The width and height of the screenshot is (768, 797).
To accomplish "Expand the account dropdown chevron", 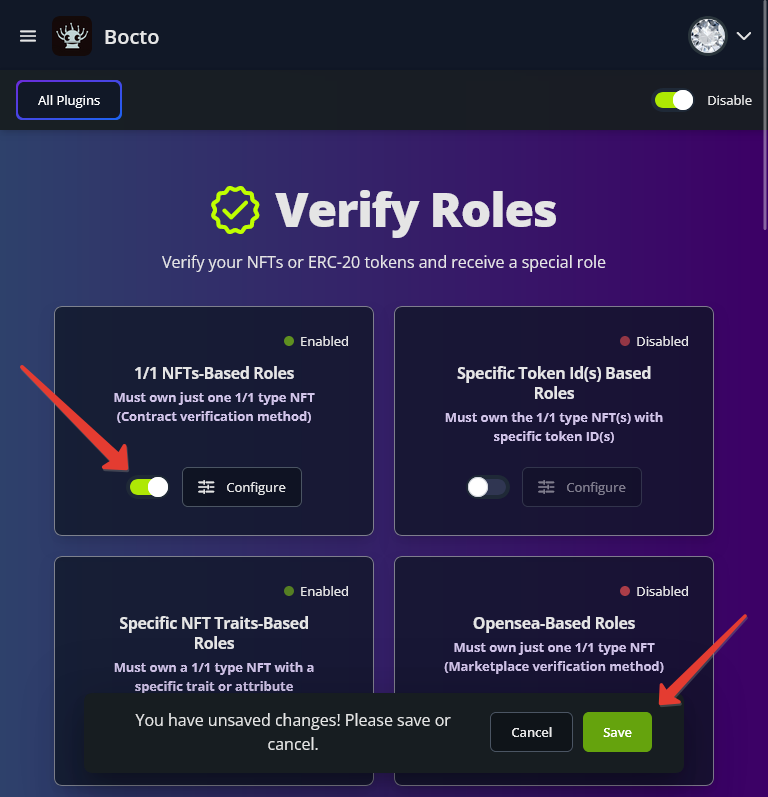I will tap(744, 36).
